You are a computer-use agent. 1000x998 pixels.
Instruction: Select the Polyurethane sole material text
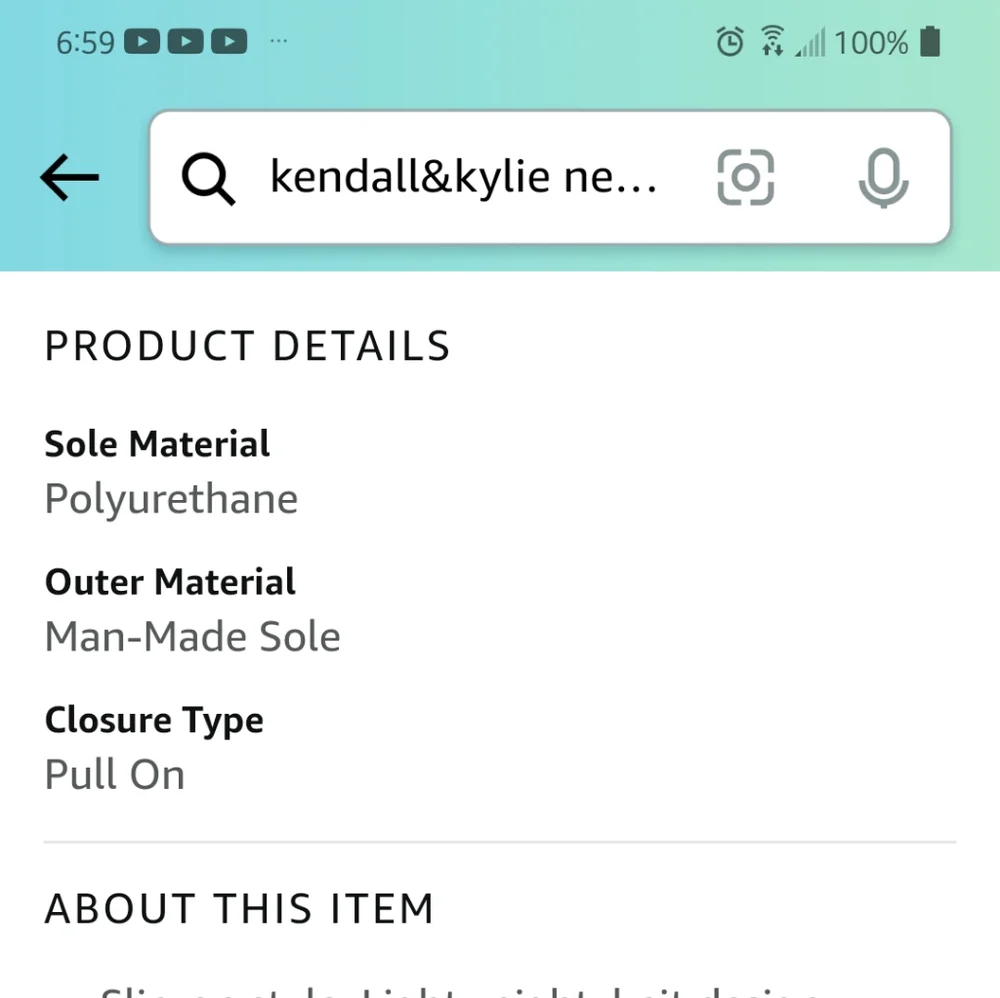pos(170,498)
